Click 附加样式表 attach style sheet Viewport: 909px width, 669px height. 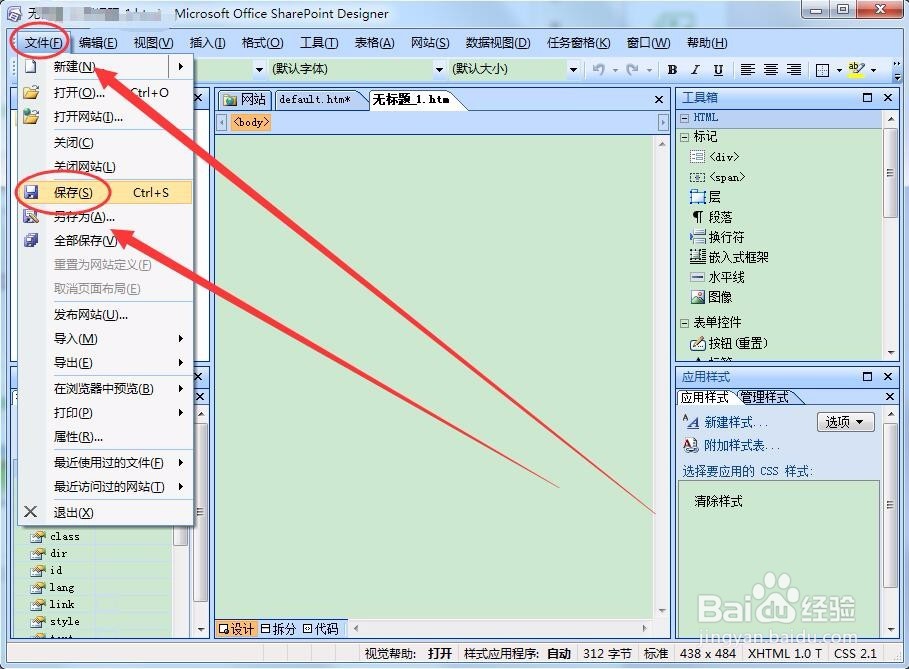click(x=732, y=445)
